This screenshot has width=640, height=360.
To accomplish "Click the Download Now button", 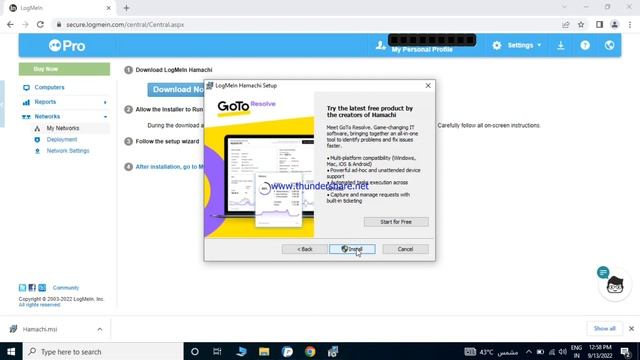I will tap(176, 89).
